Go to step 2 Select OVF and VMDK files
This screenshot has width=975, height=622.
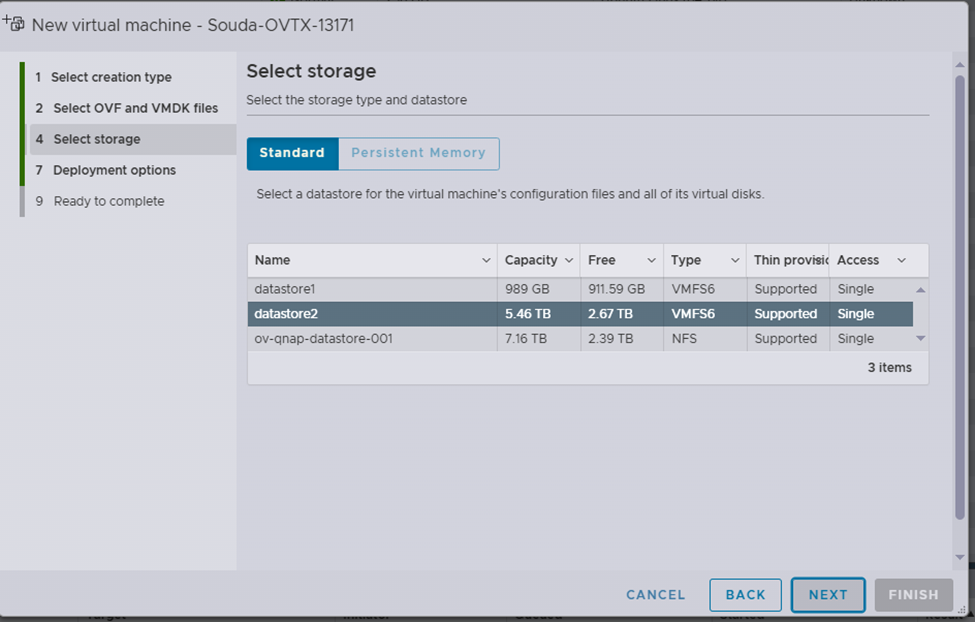[x=135, y=108]
